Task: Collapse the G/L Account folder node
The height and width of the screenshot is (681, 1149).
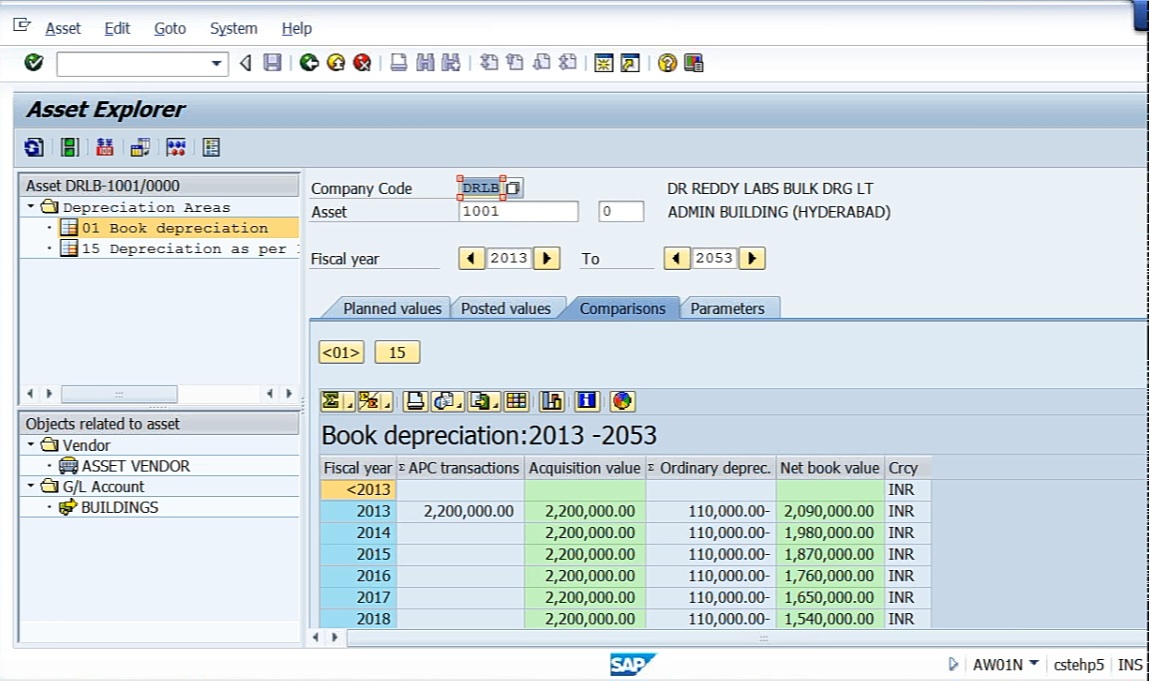Action: point(31,485)
